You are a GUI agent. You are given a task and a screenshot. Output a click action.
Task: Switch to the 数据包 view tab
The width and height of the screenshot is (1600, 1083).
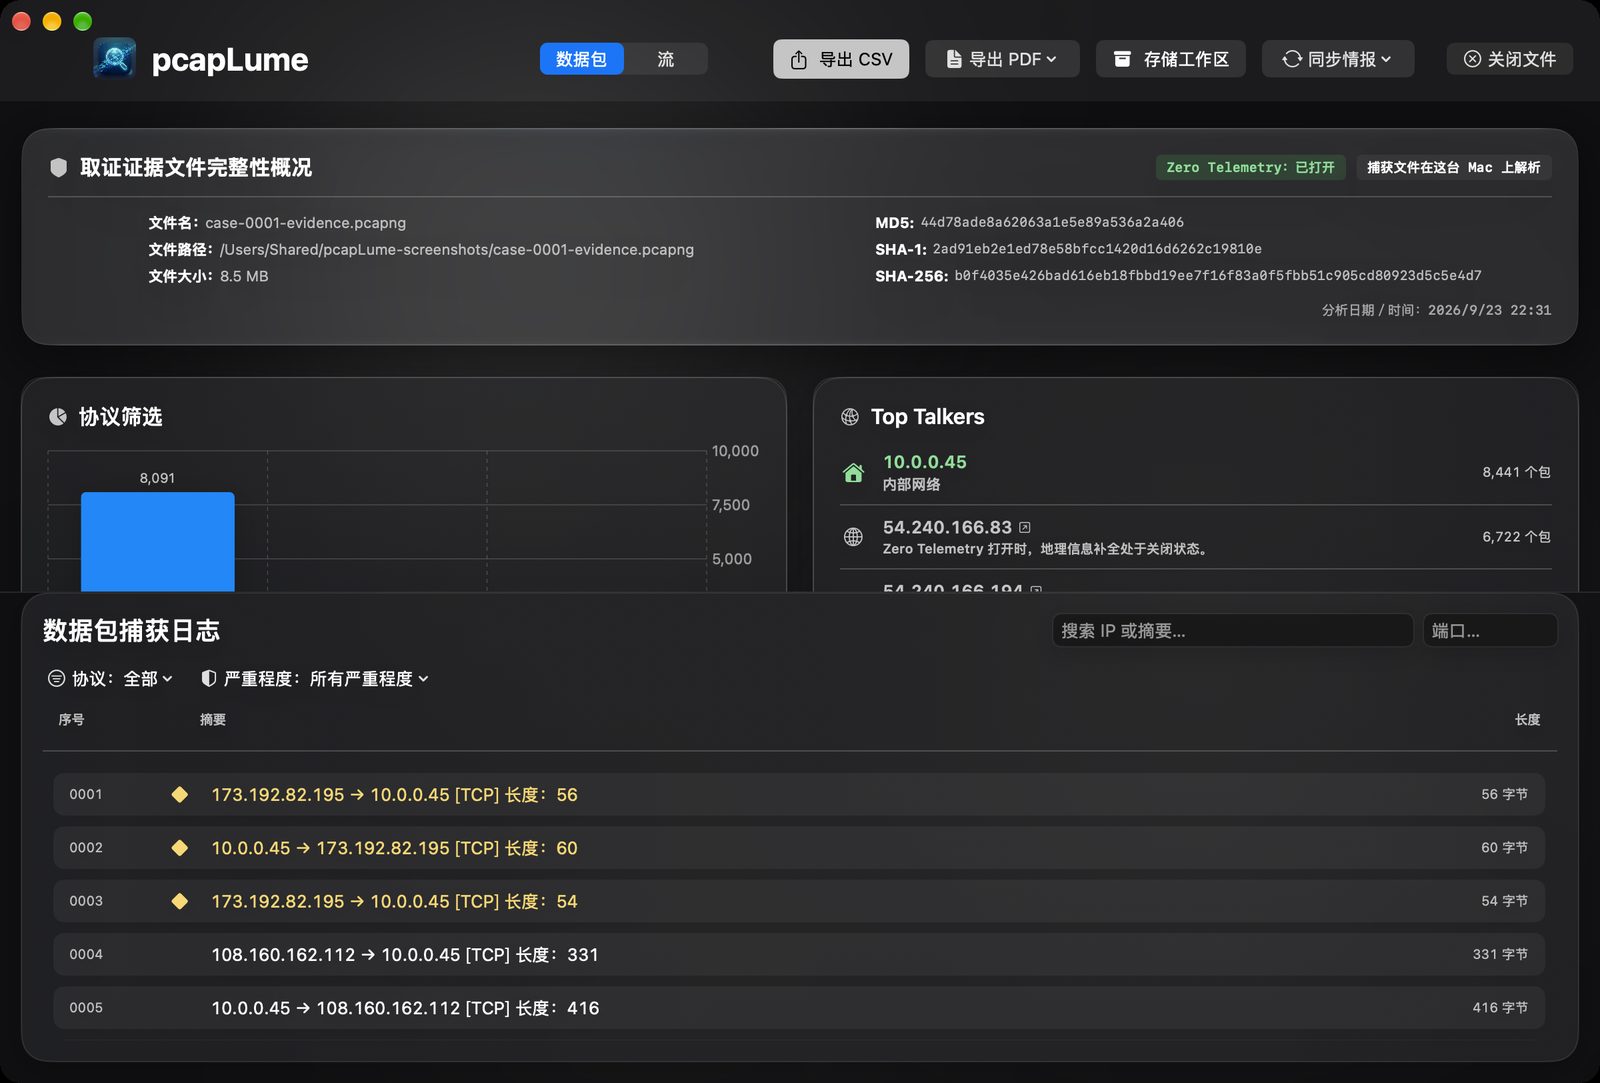pyautogui.click(x=582, y=59)
